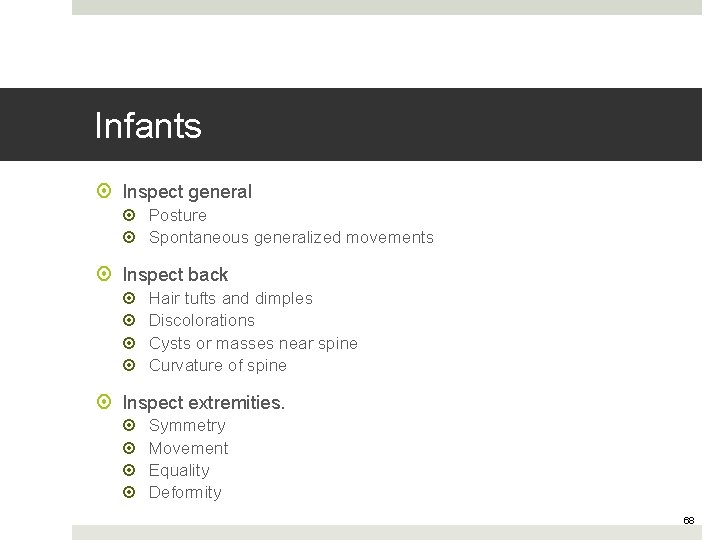The height and width of the screenshot is (540, 720).
Task: Click the Movement list item
Action: click(188, 449)
